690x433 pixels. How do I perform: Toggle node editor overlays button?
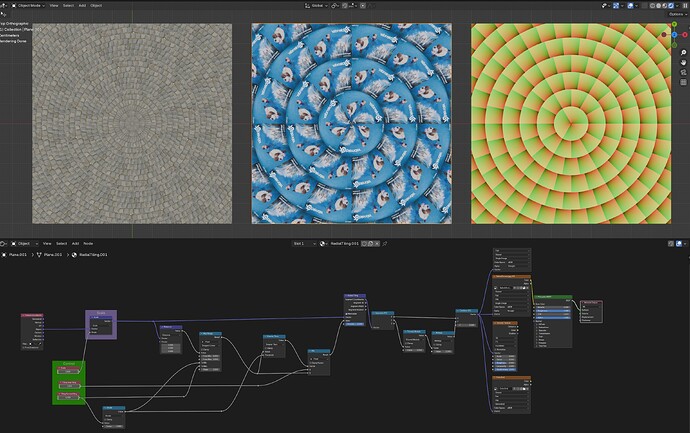(679, 243)
